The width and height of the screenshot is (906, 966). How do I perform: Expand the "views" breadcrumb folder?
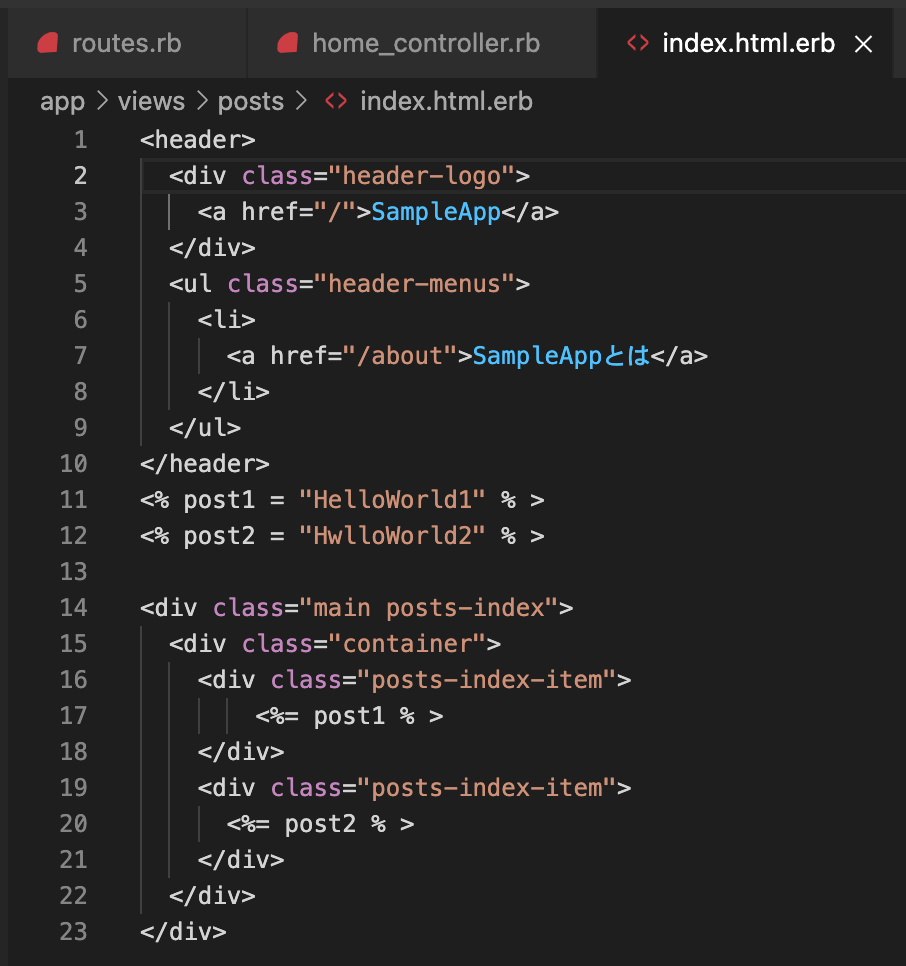pyautogui.click(x=151, y=101)
